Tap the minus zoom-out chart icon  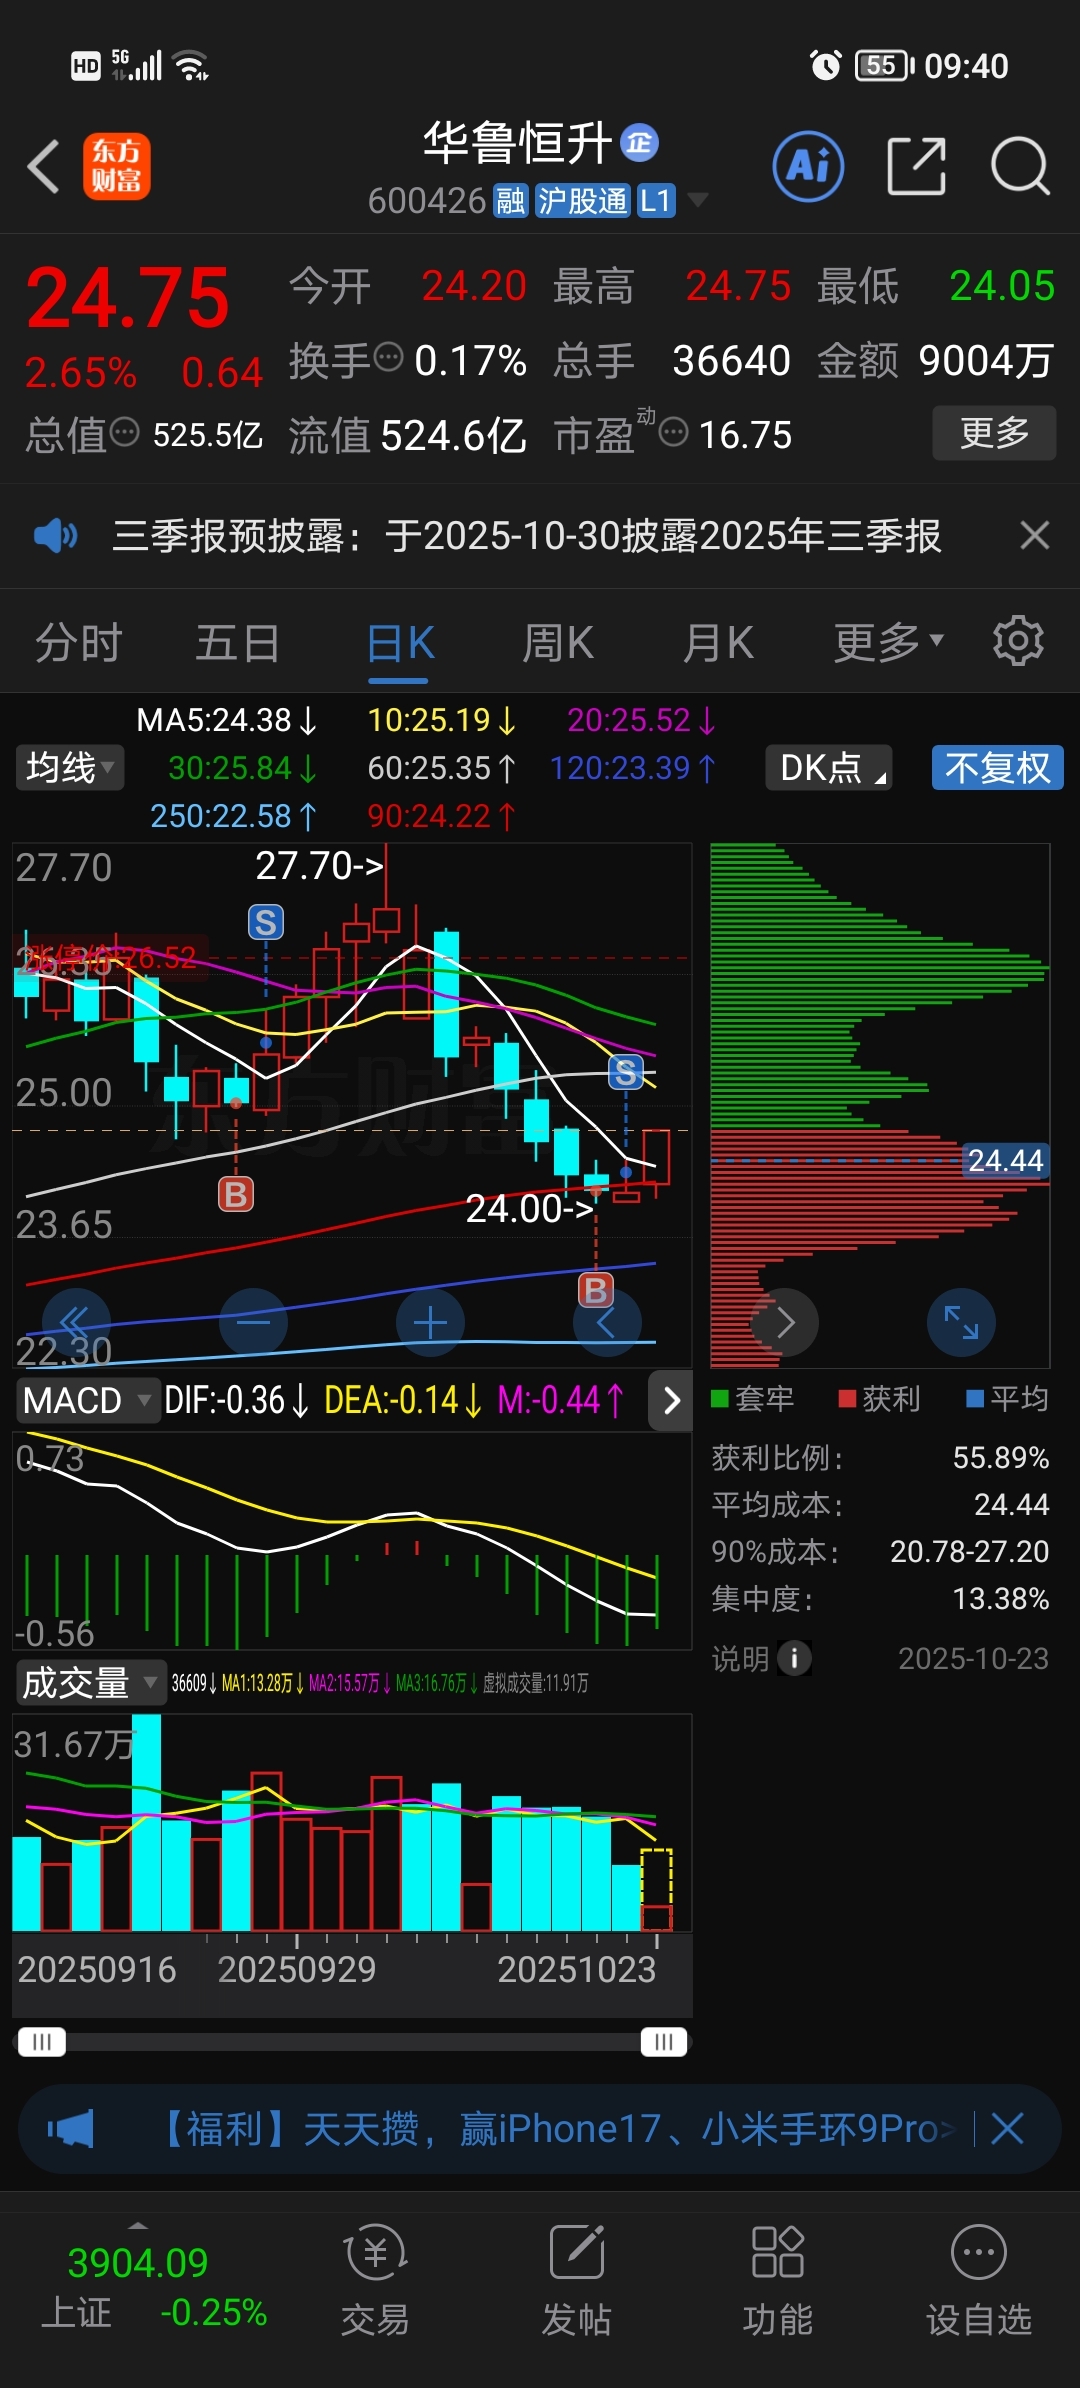[253, 1322]
